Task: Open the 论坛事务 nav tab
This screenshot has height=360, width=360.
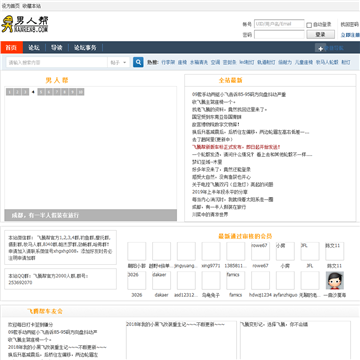Action: pyautogui.click(x=85, y=48)
